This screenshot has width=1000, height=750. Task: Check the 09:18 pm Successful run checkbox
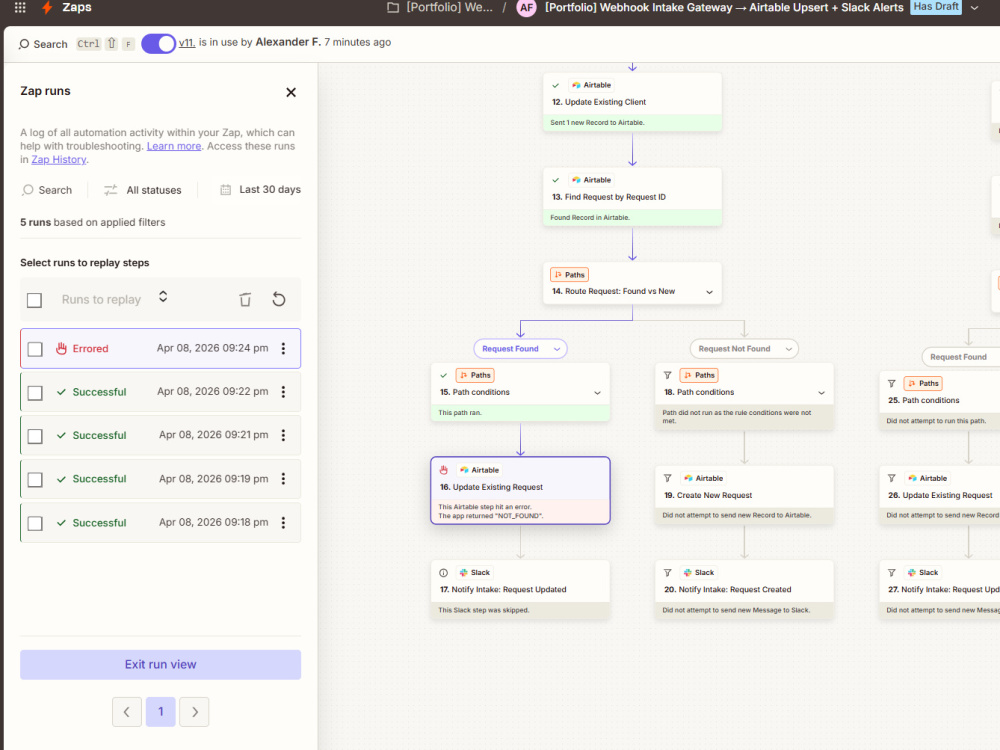(35, 523)
